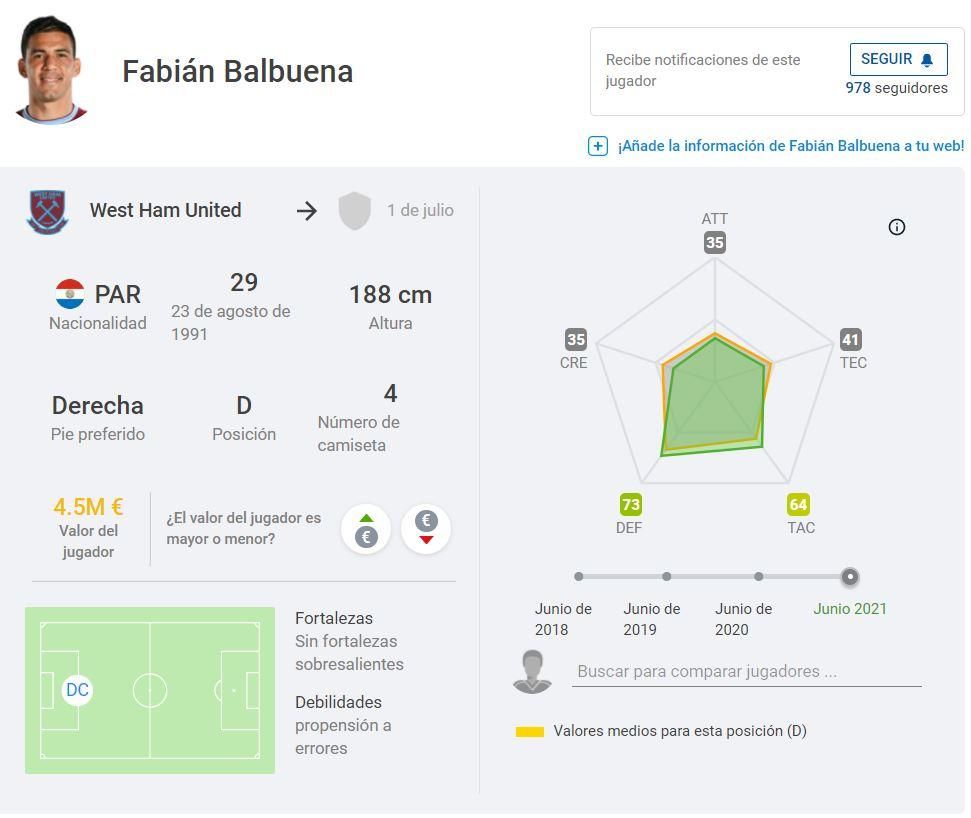Select the Junio 2021 timeline point
This screenshot has height=818, width=971.
(850, 577)
